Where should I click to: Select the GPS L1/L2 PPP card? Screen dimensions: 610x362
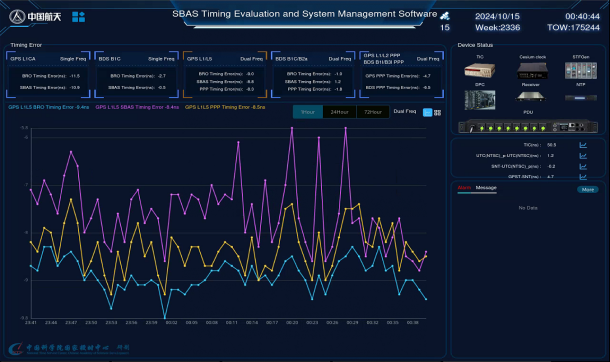(x=401, y=74)
